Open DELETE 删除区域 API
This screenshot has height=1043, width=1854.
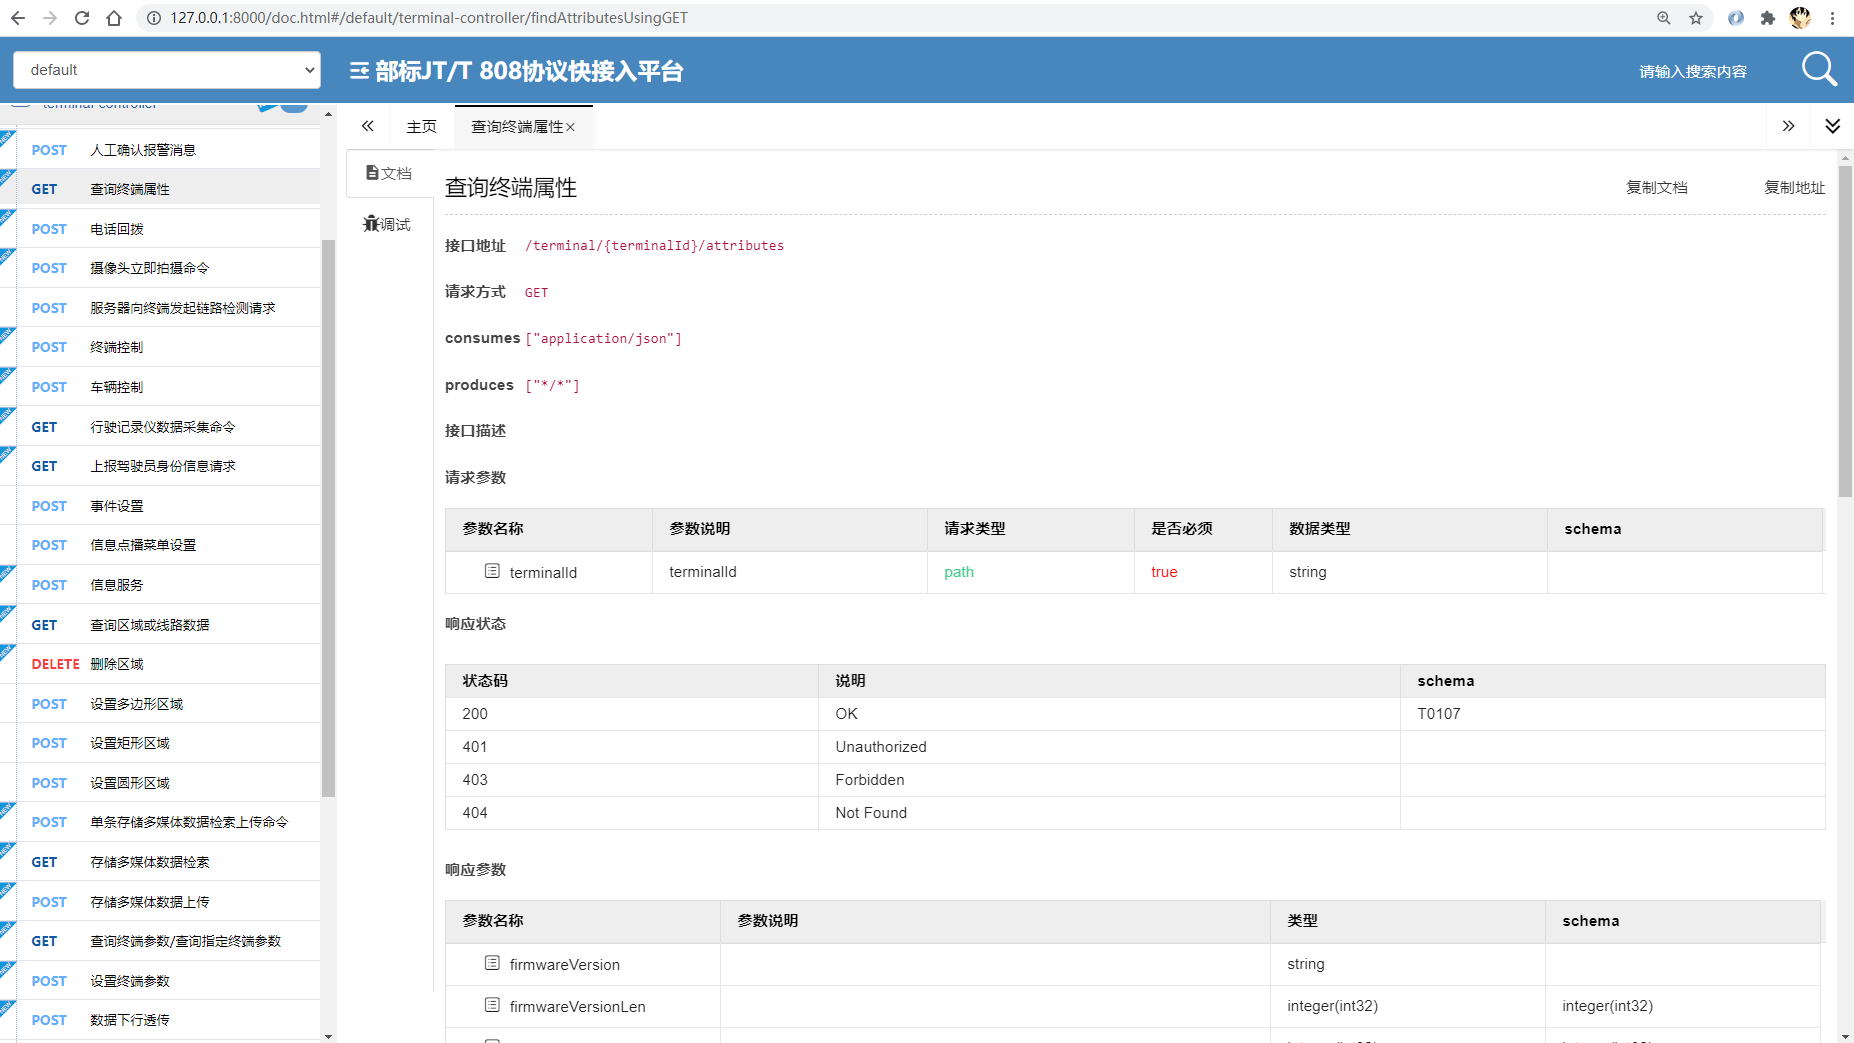160,664
